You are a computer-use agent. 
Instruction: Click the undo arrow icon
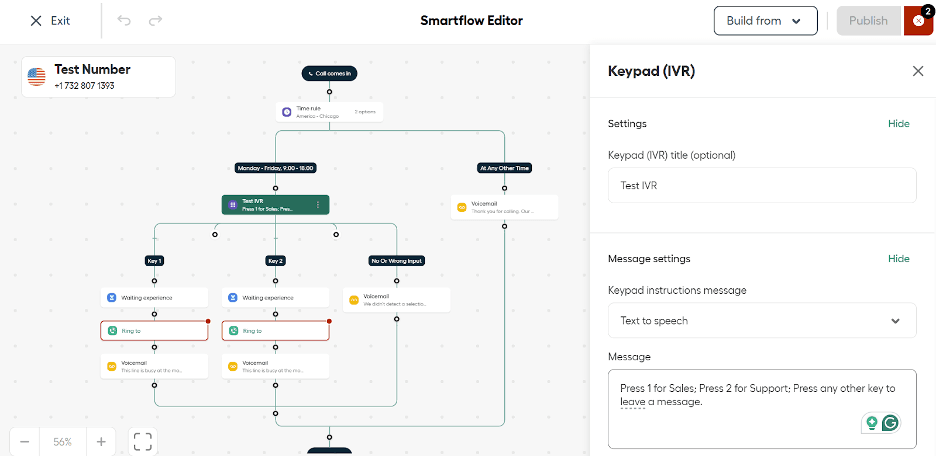[x=124, y=21]
